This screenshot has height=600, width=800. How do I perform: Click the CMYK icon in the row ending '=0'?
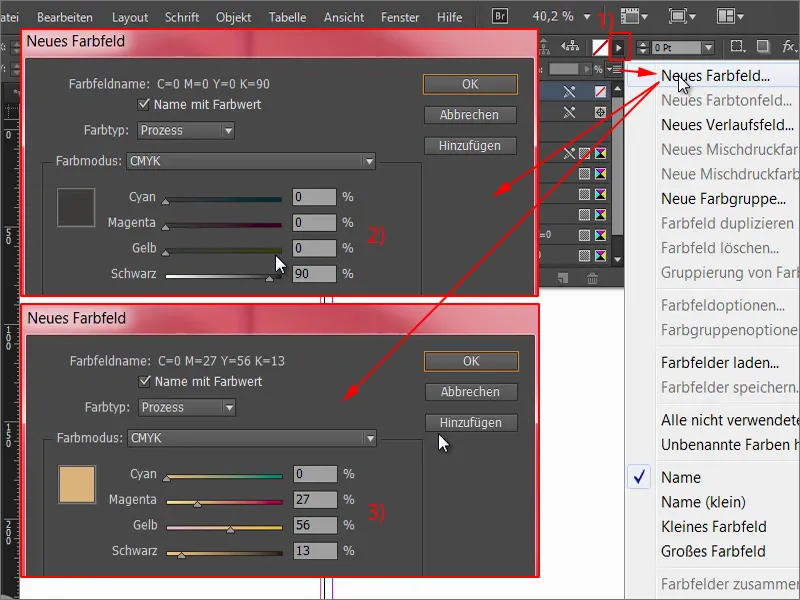(601, 235)
